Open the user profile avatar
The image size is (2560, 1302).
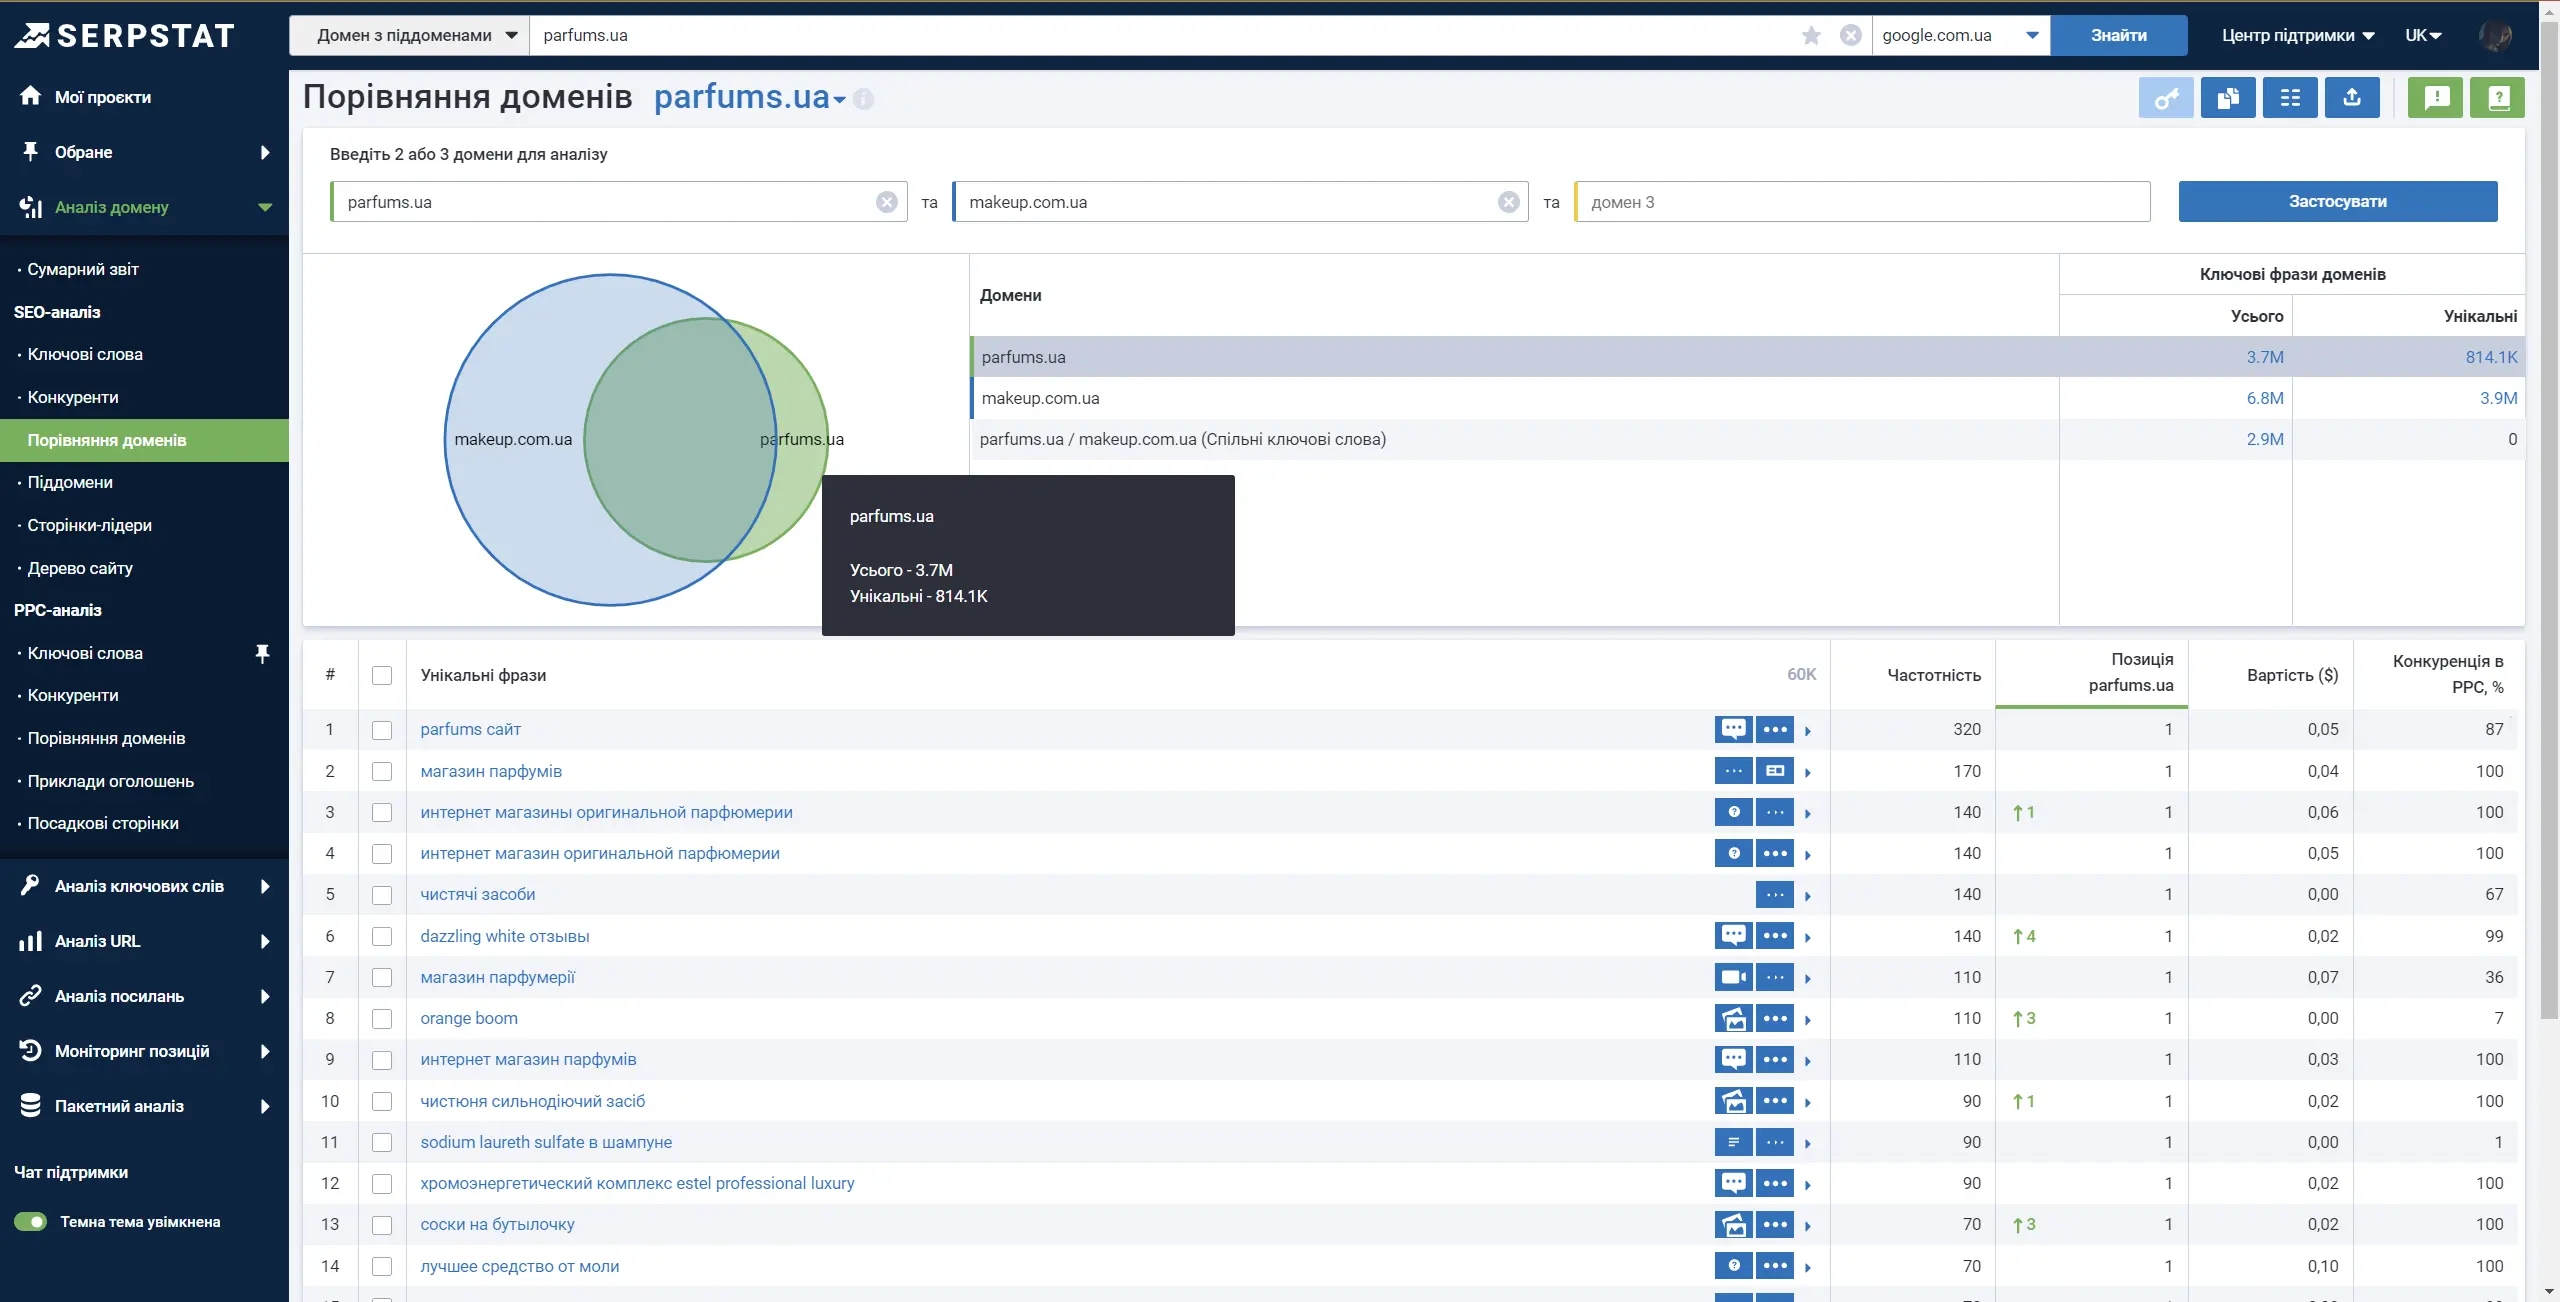(x=2495, y=36)
